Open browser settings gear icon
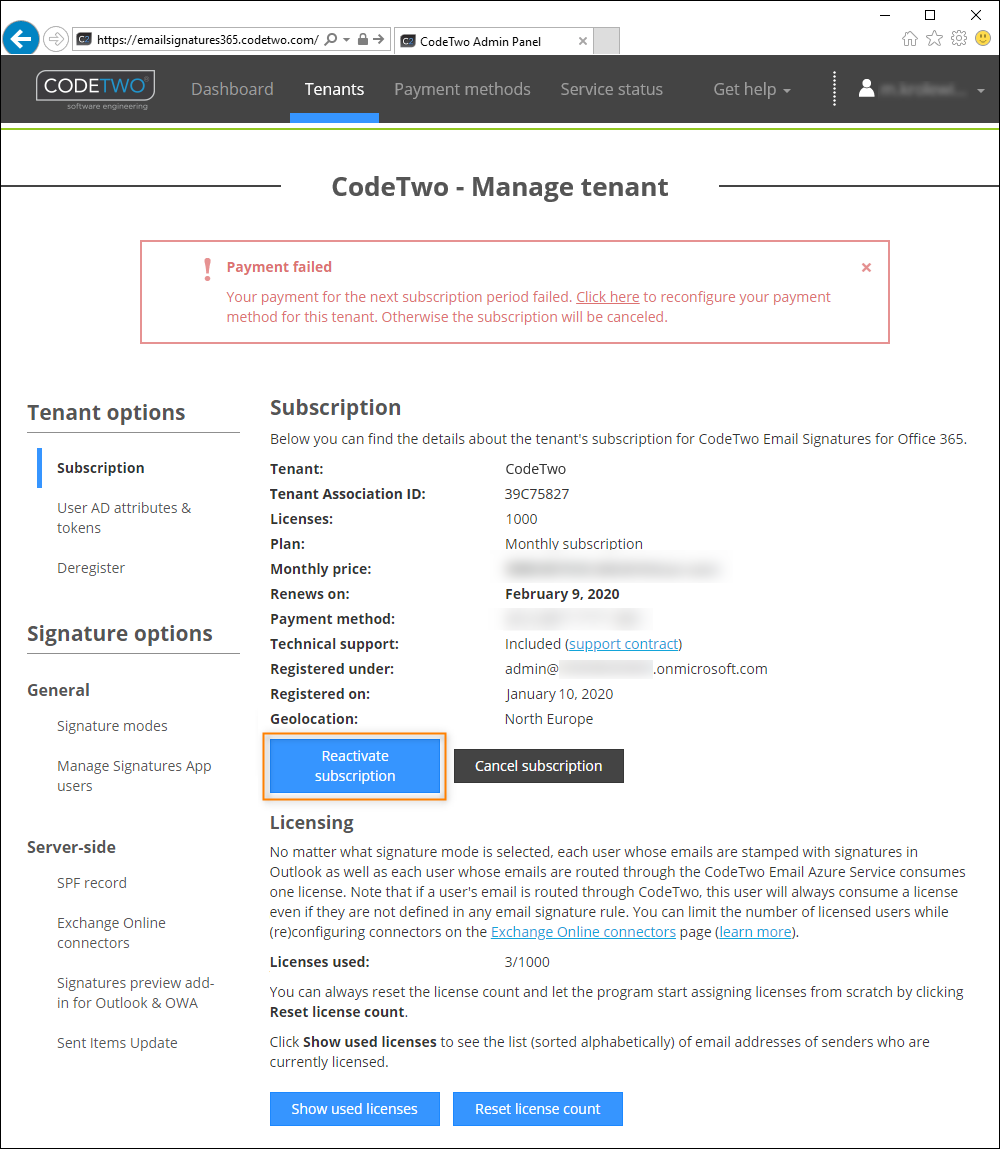Screen dimensions: 1000x1149 959,38
